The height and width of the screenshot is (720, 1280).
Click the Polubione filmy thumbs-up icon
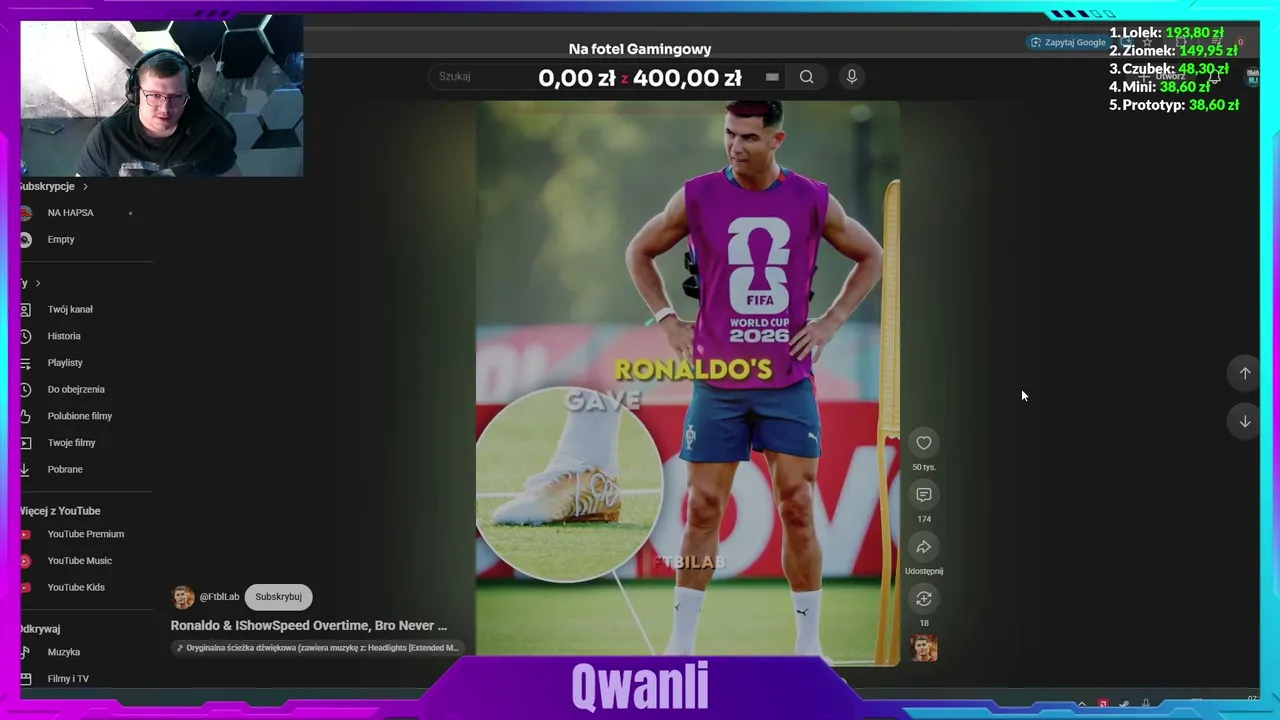click(25, 416)
